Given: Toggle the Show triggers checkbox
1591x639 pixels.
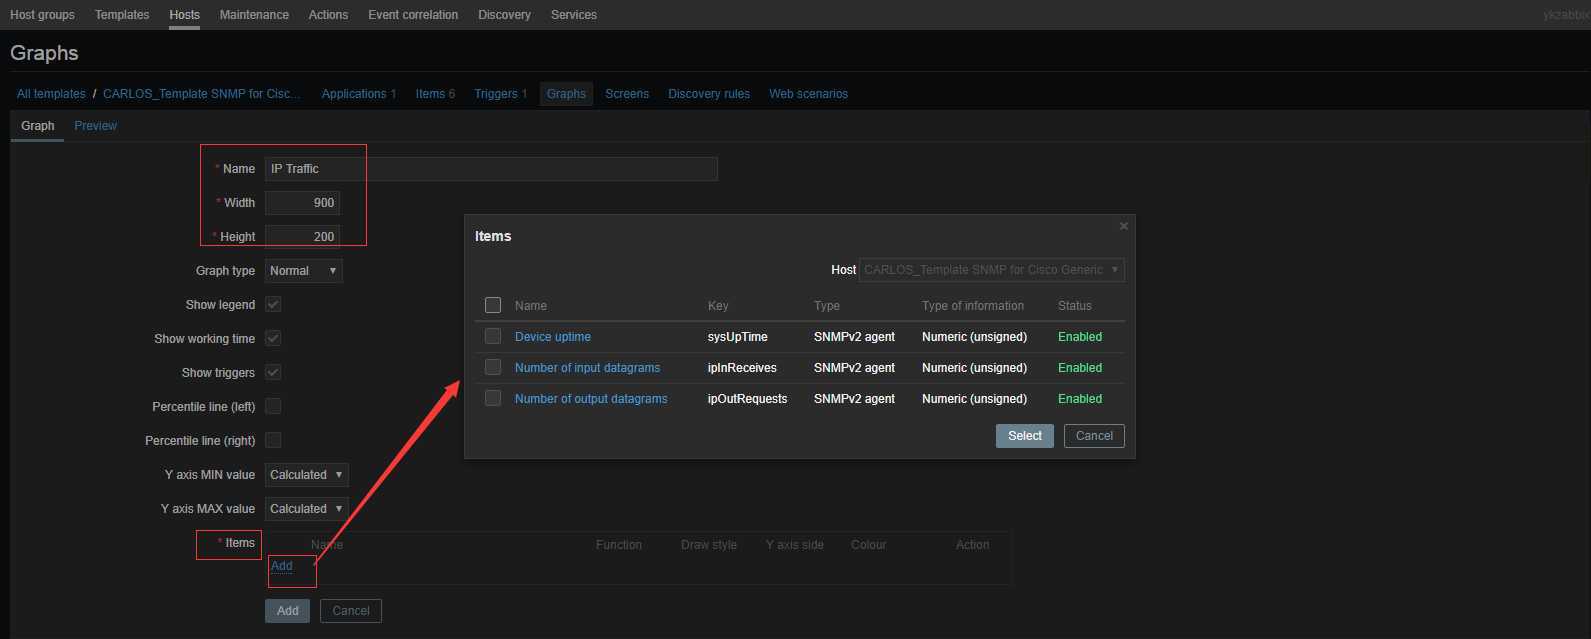Looking at the screenshot, I should click(273, 372).
